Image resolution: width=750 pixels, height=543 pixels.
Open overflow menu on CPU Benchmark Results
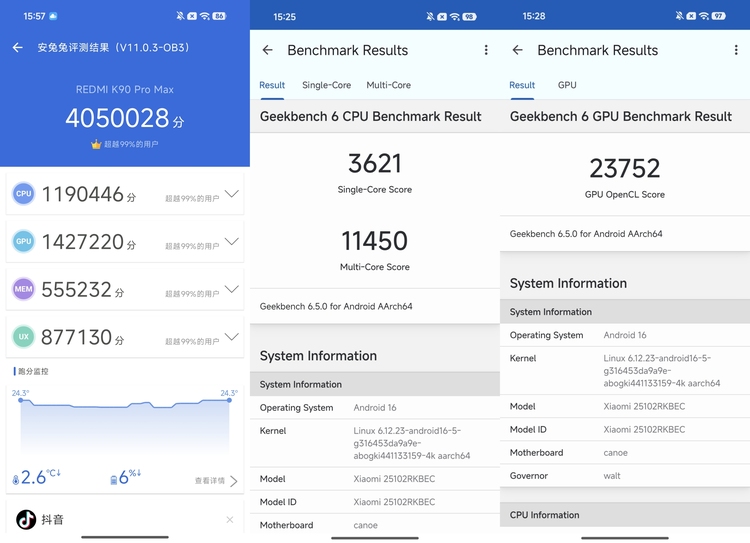click(x=486, y=50)
